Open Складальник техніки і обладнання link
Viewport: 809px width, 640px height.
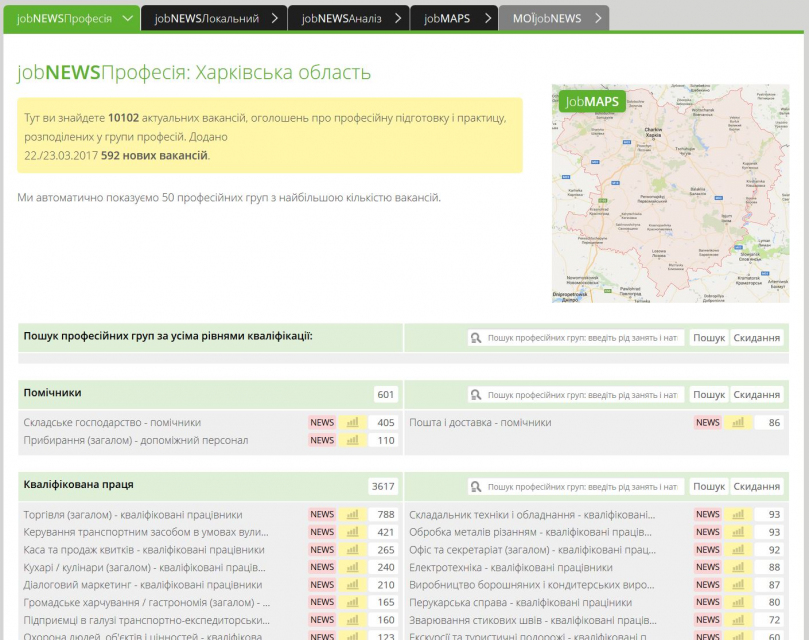coord(532,515)
